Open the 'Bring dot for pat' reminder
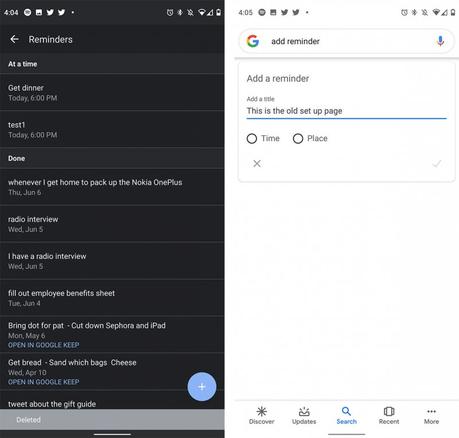Screen dimensions: 459x438 coord(112,334)
